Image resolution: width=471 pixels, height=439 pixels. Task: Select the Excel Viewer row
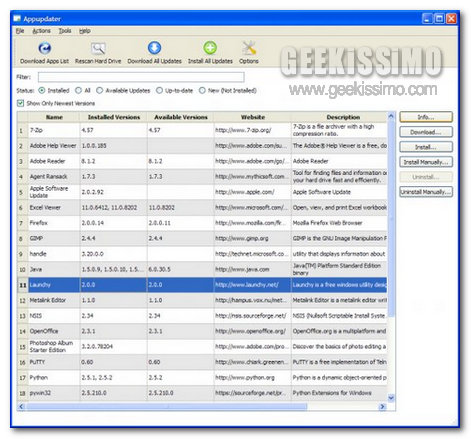[202, 207]
